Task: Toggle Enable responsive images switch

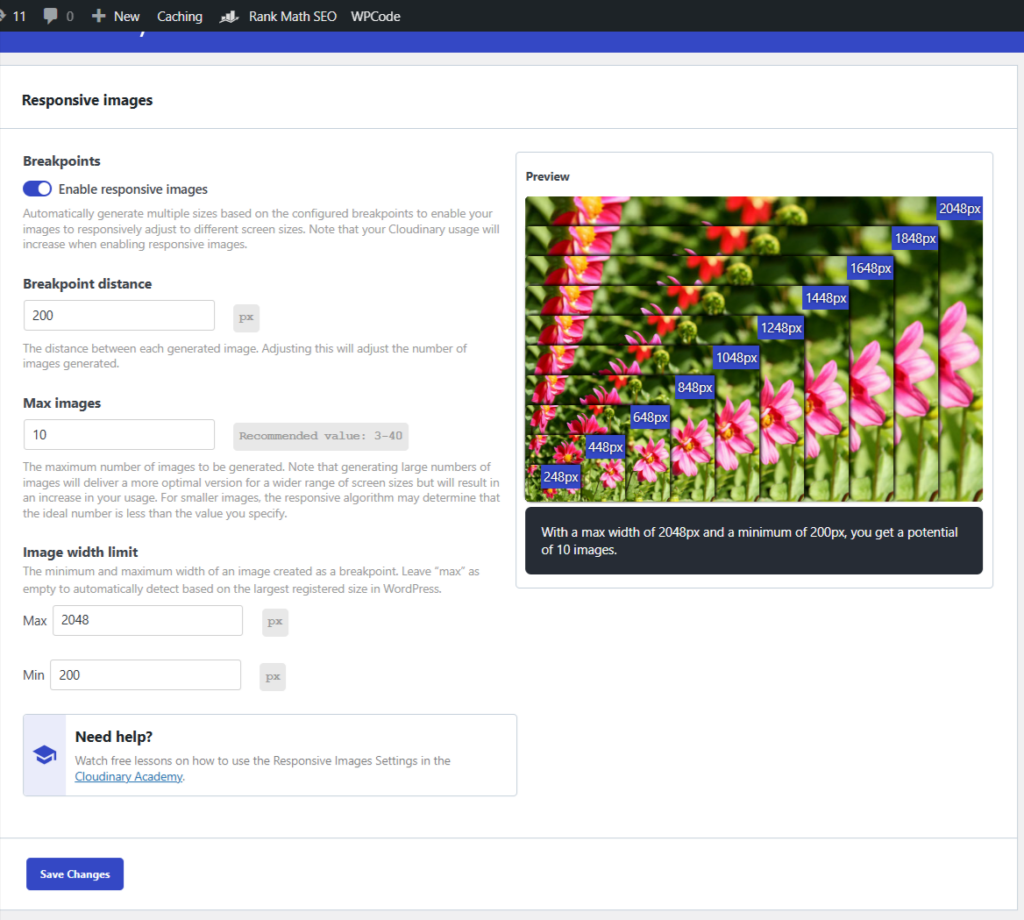Action: click(x=37, y=189)
